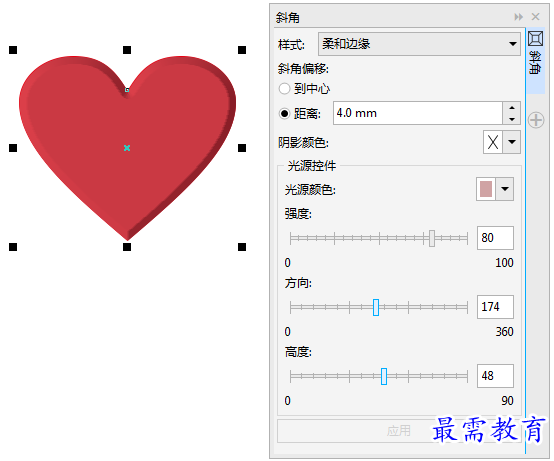
Task: Click the 阴影颜色 no-color swatch
Action: point(493,142)
